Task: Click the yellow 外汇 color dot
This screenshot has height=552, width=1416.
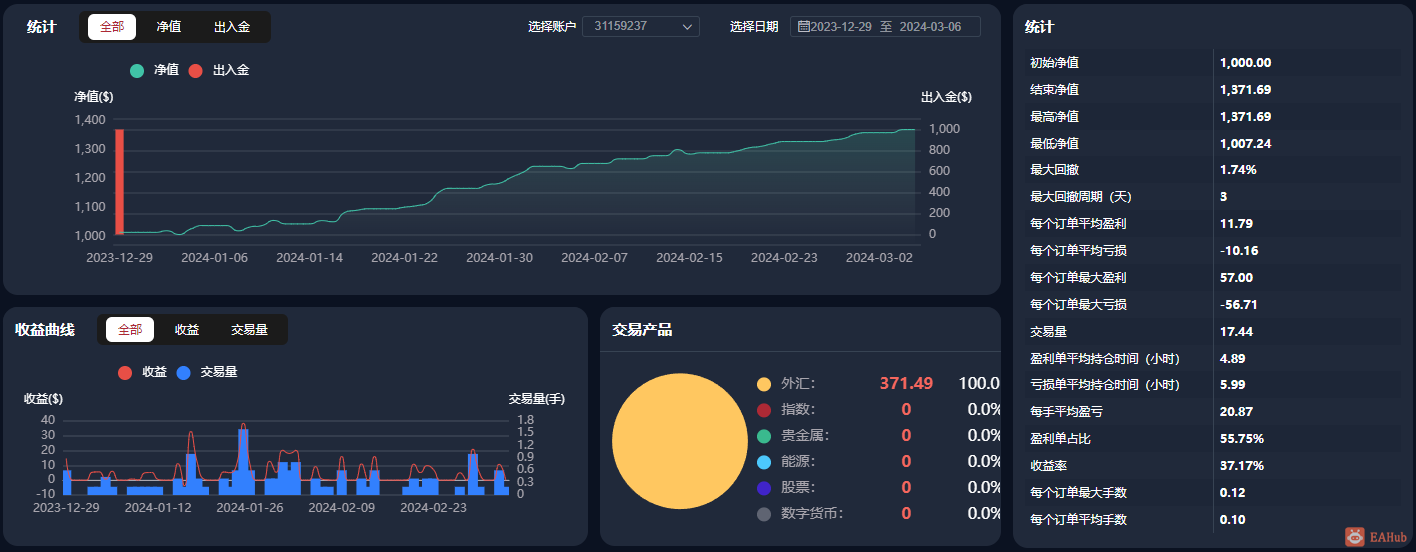Action: click(764, 384)
